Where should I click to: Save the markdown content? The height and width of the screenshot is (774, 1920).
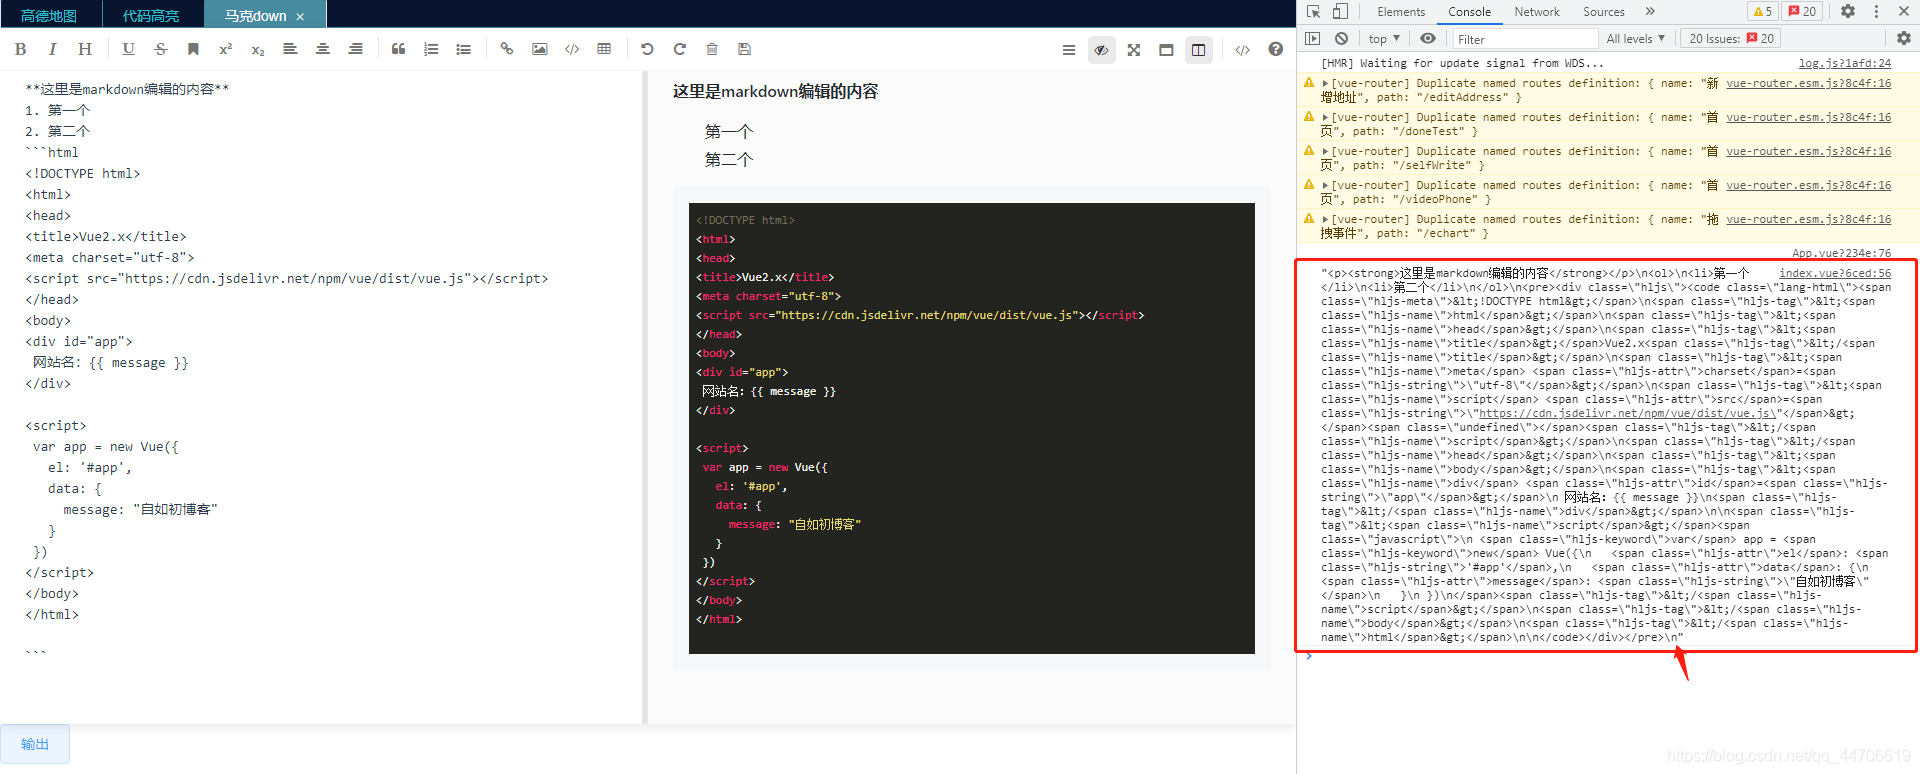tap(744, 49)
